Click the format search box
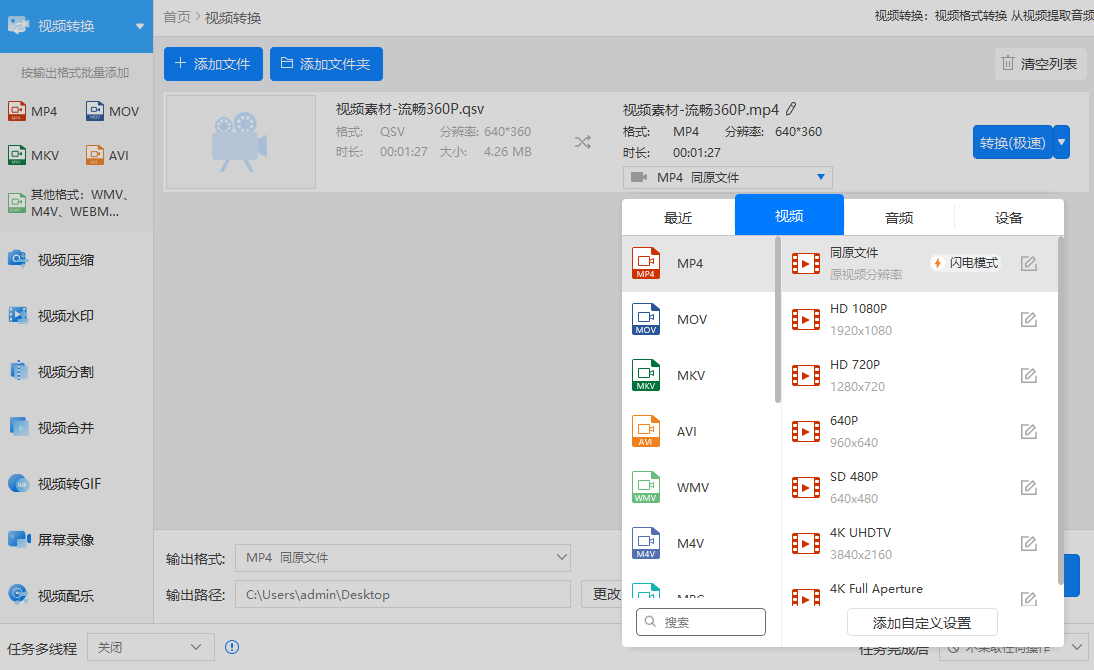Image resolution: width=1094 pixels, height=670 pixels. pos(701,622)
